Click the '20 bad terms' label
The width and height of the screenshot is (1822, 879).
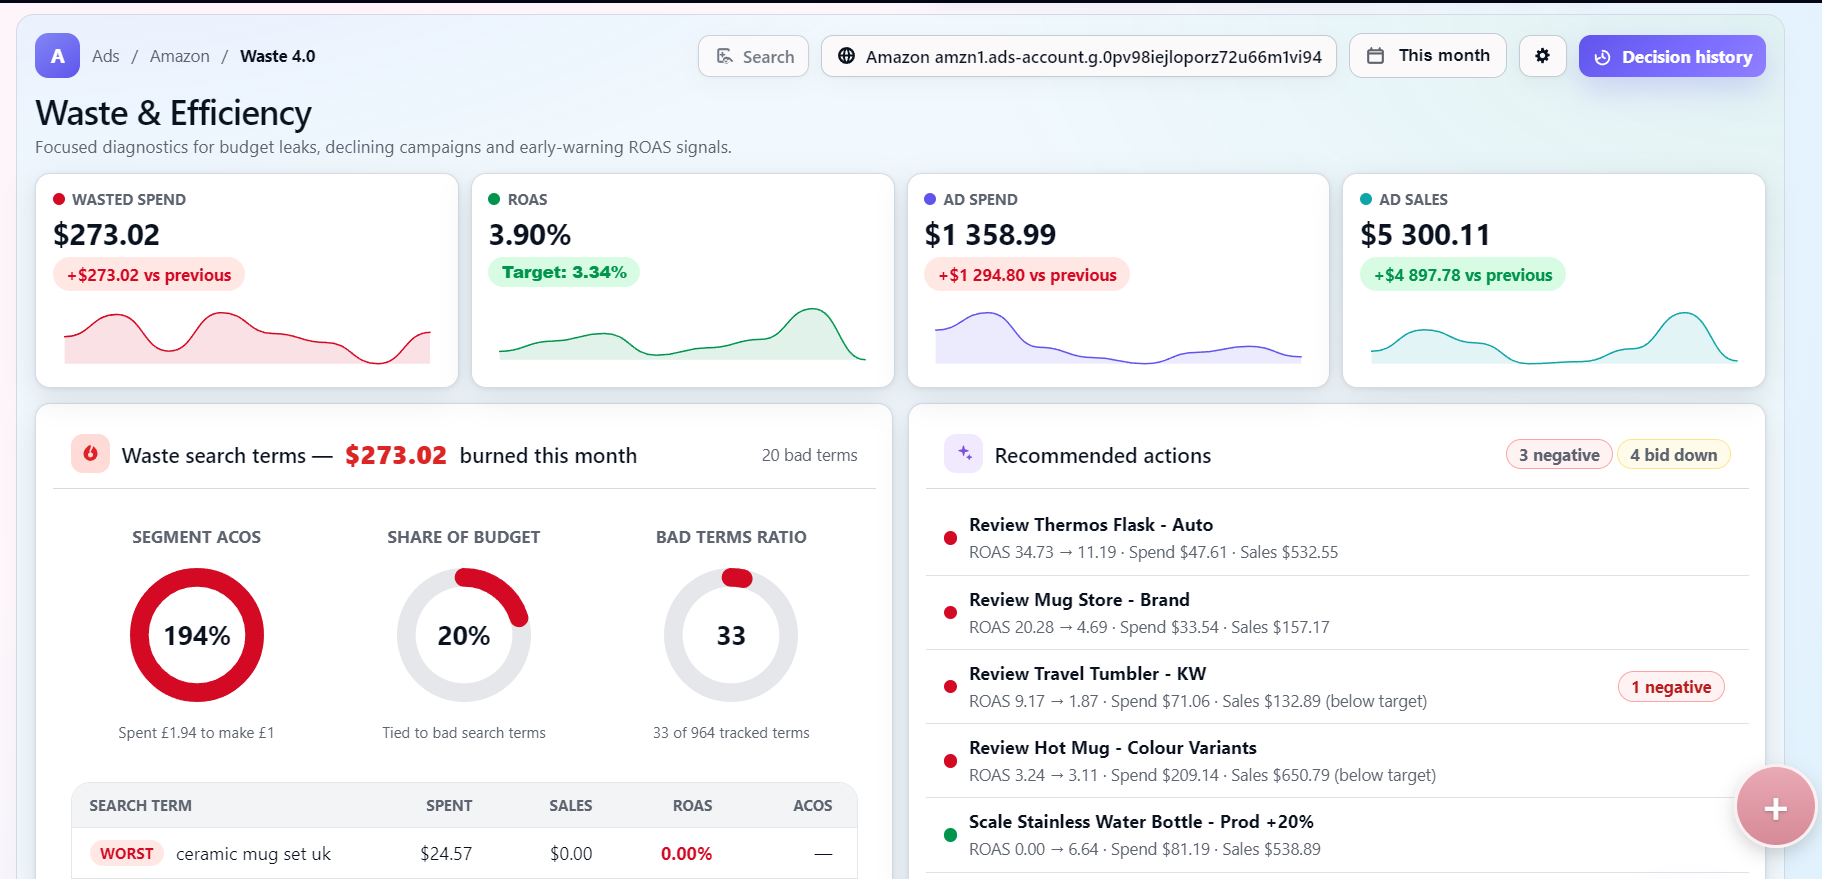click(x=809, y=455)
